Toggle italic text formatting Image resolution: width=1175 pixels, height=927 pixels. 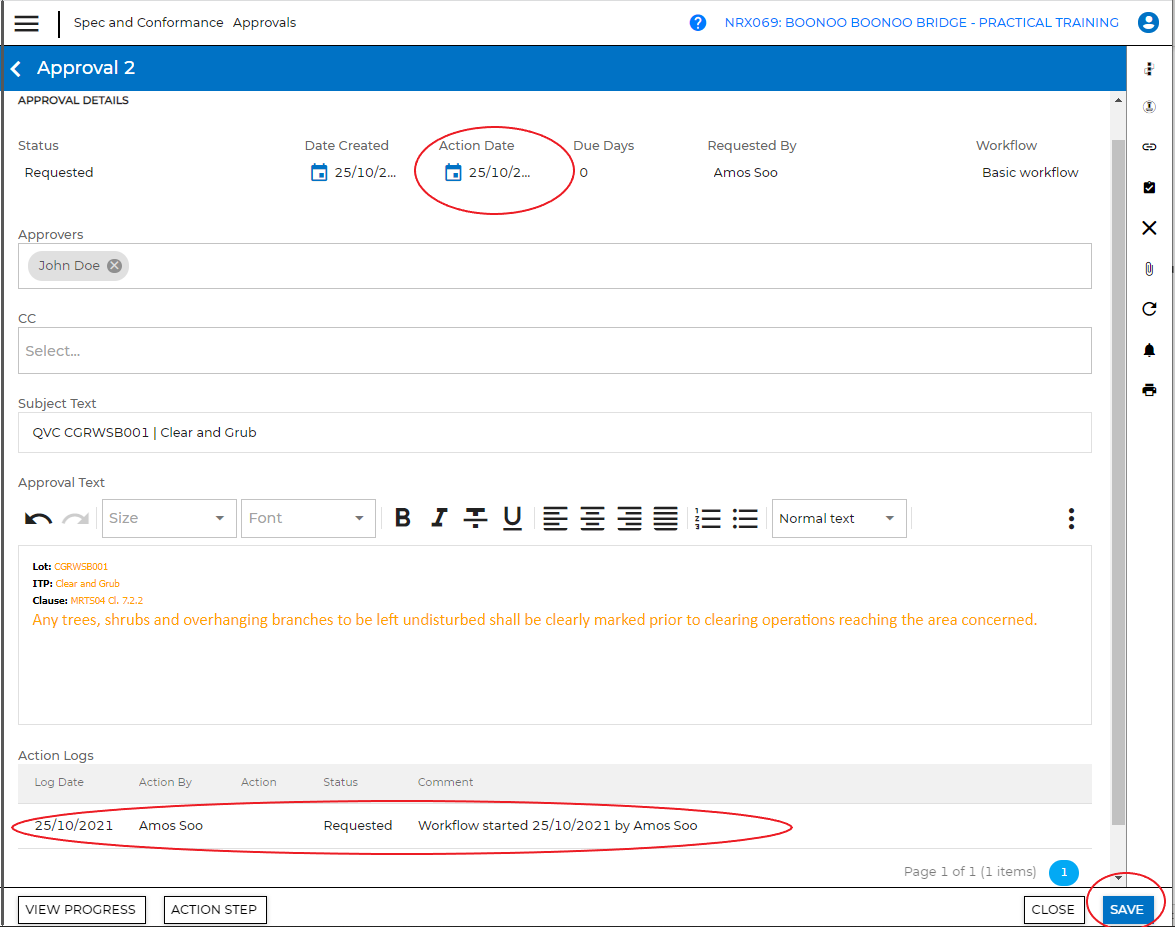[x=439, y=518]
